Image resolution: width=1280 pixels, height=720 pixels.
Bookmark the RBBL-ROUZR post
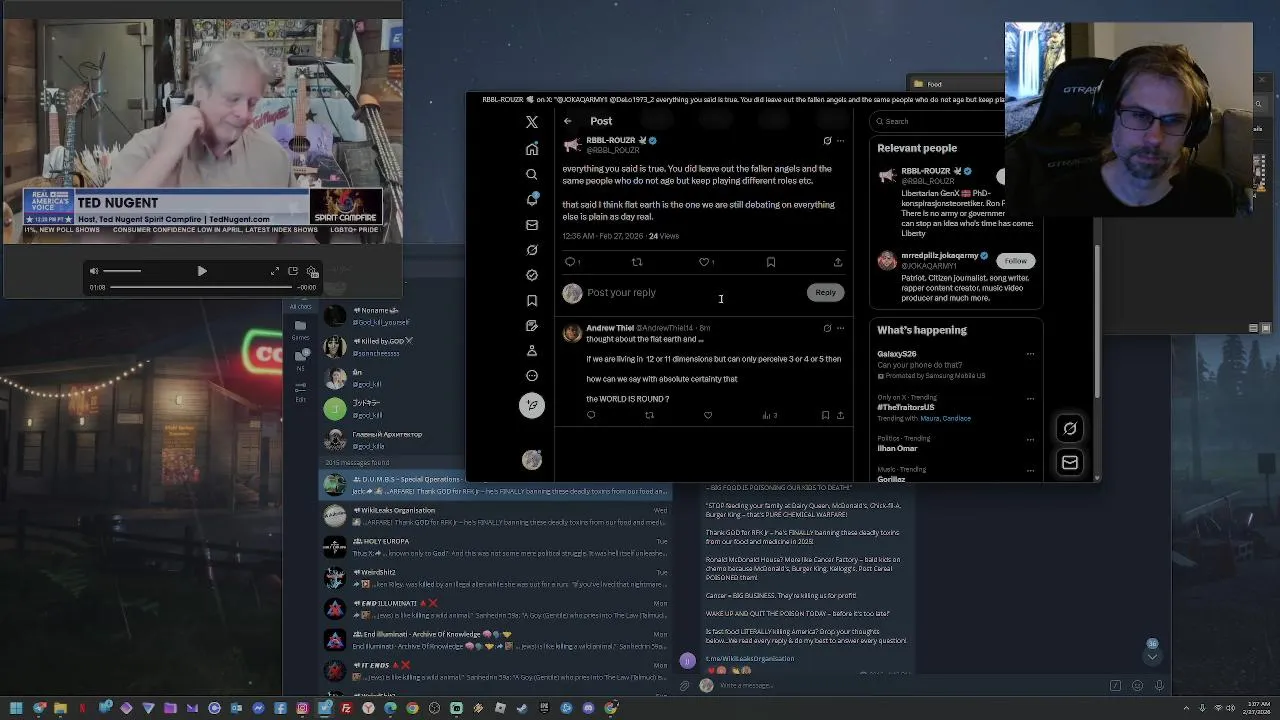tap(771, 262)
